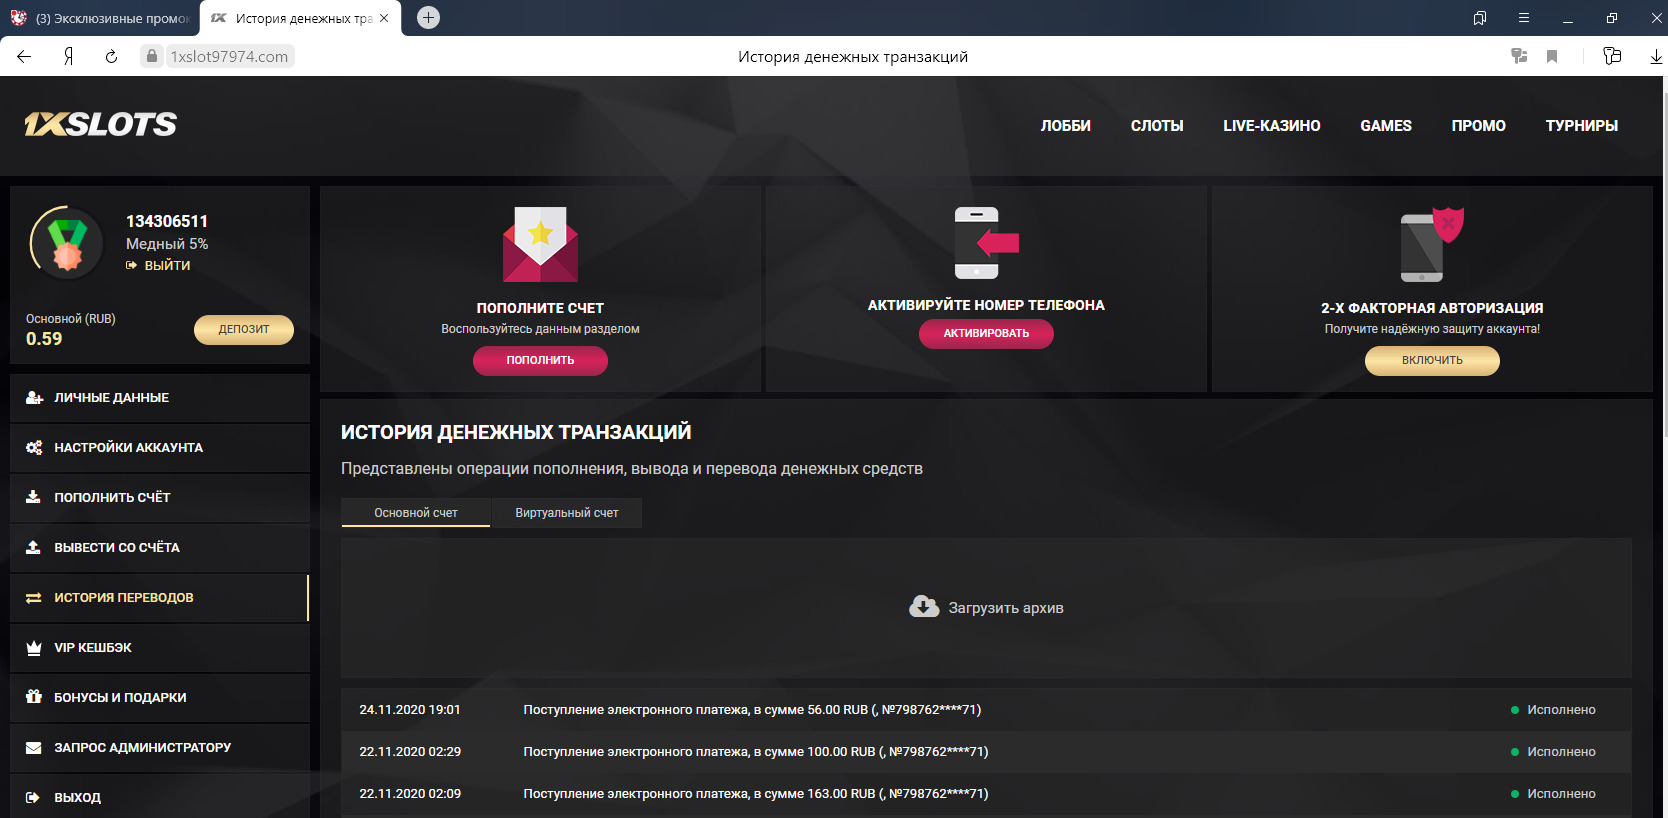Open the user avatar medal icon
The height and width of the screenshot is (818, 1668).
pyautogui.click(x=67, y=243)
